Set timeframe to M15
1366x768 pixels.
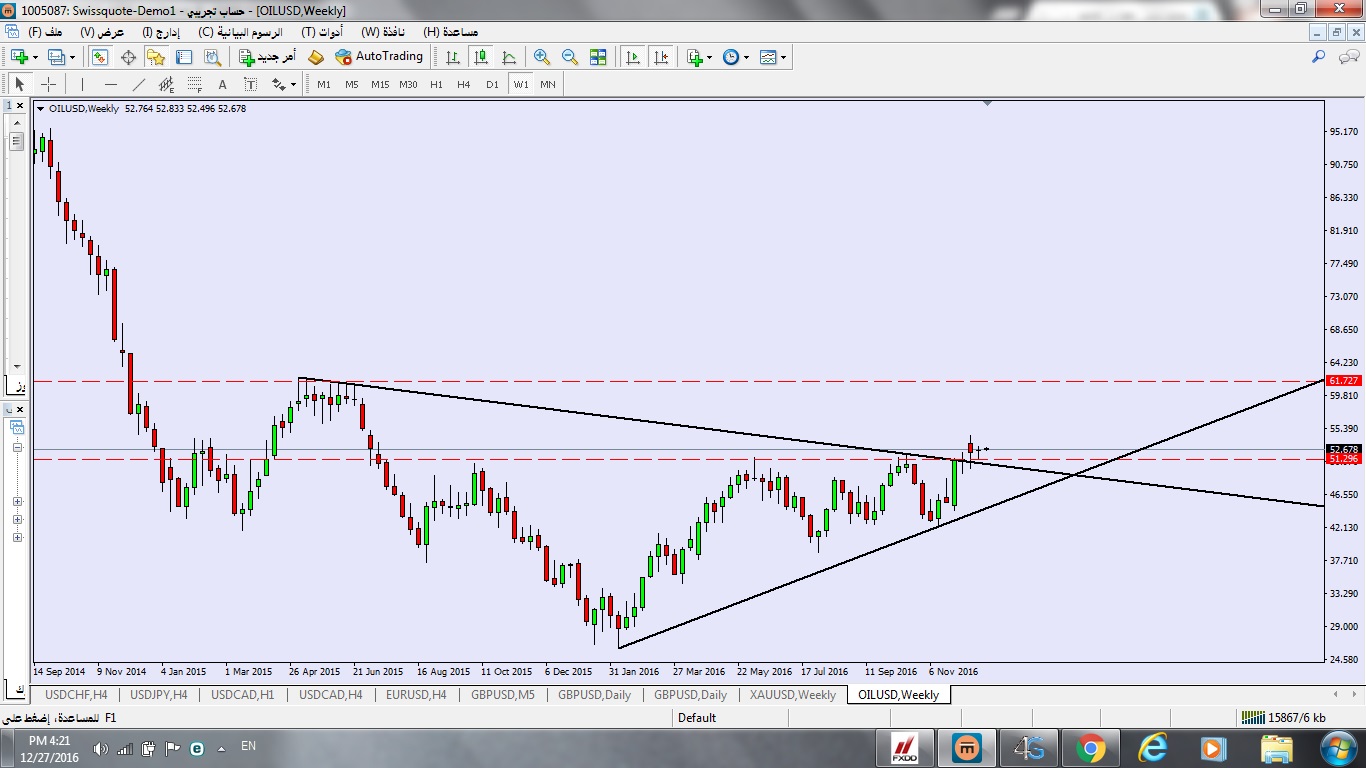pos(380,84)
